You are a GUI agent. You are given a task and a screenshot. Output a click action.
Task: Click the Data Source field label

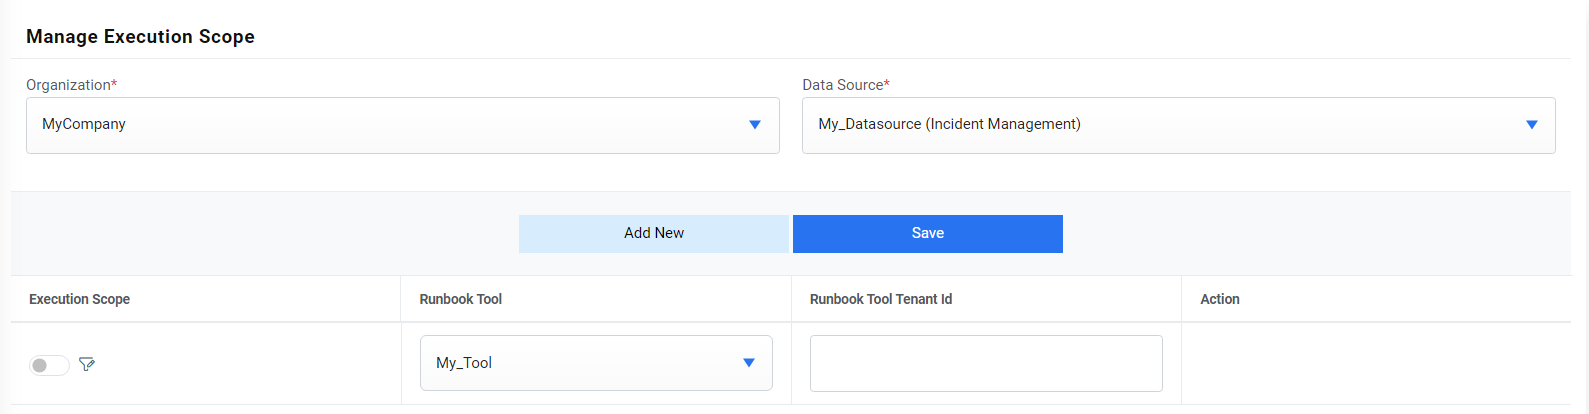[843, 85]
